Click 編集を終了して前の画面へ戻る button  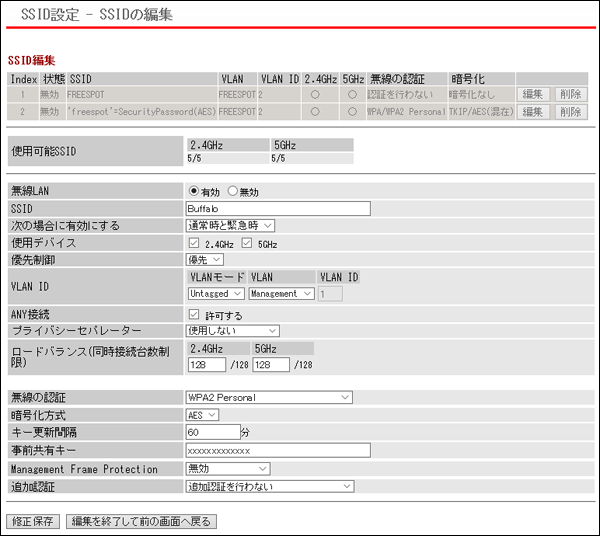[x=141, y=521]
